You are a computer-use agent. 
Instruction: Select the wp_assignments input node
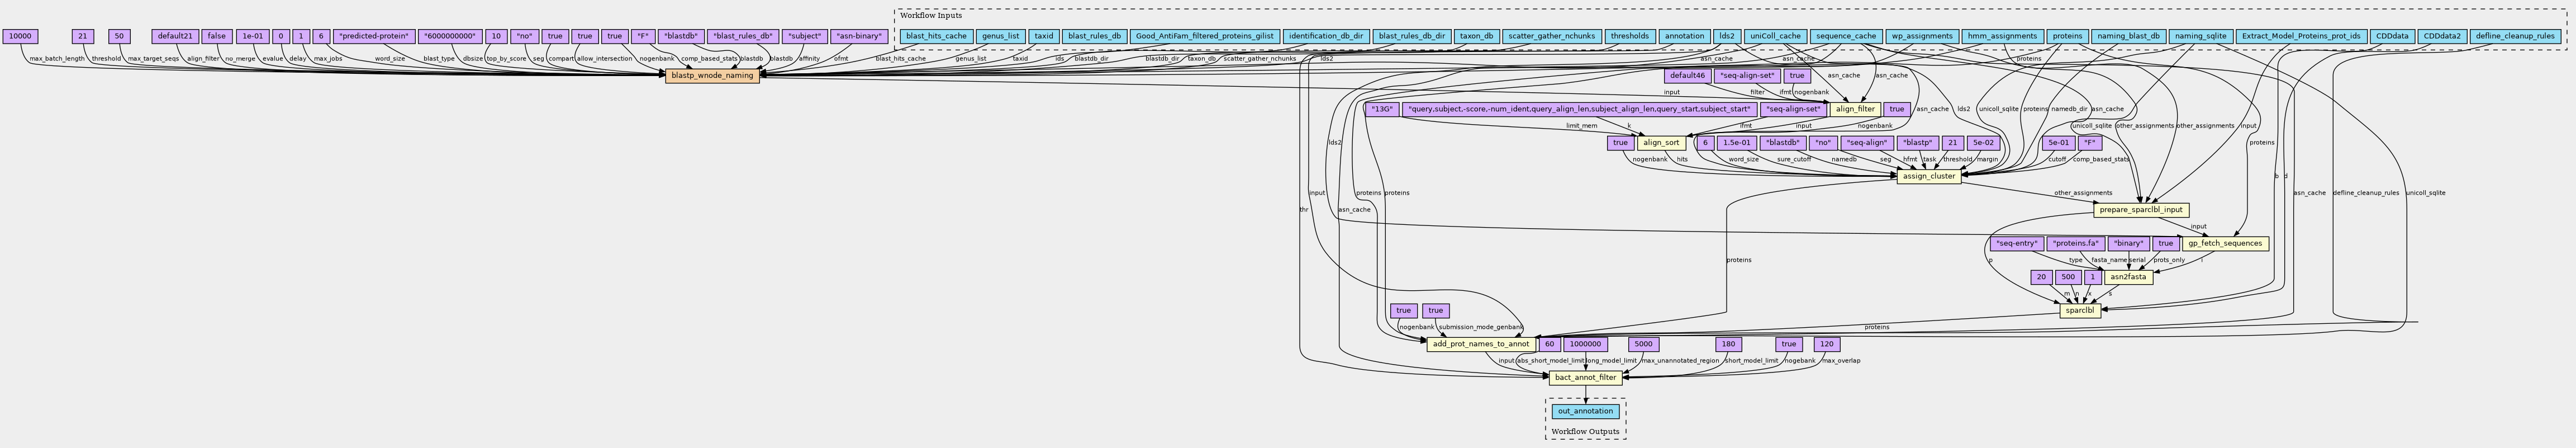pos(1922,36)
